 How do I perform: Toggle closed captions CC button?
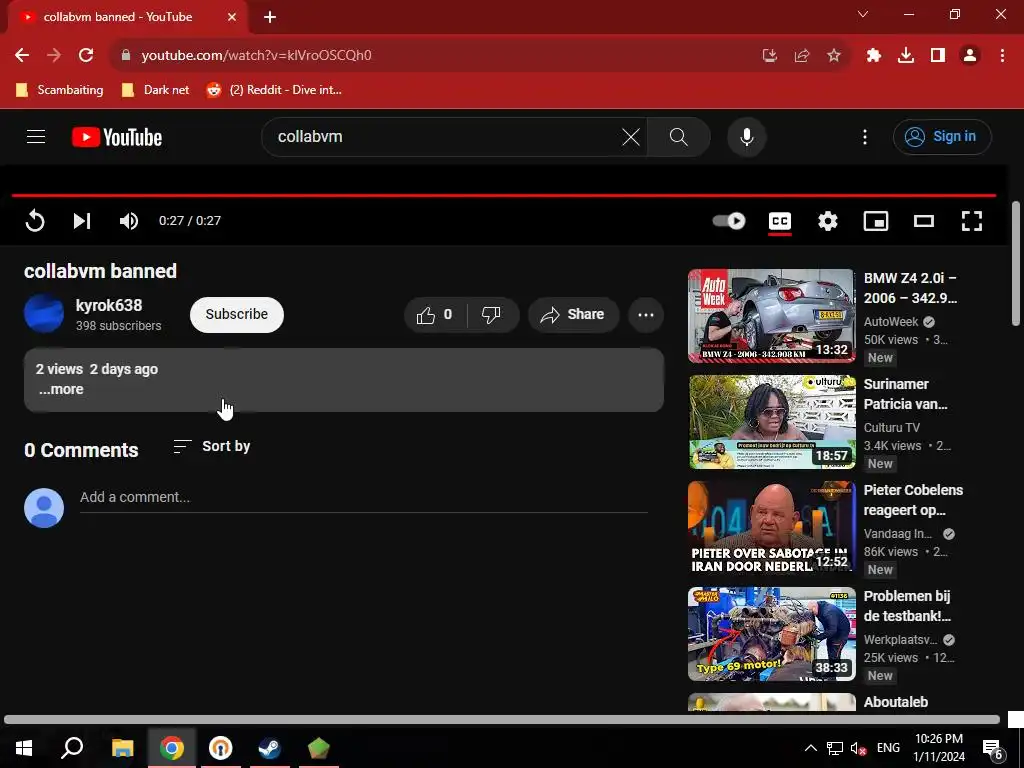780,221
